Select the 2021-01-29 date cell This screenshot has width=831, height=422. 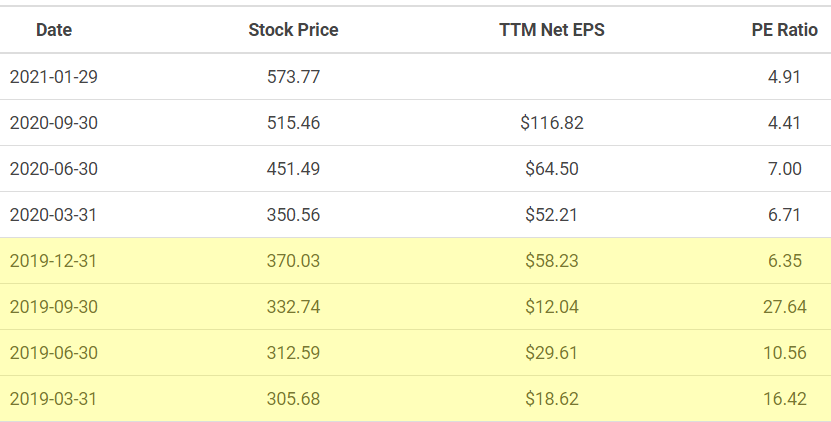point(54,76)
